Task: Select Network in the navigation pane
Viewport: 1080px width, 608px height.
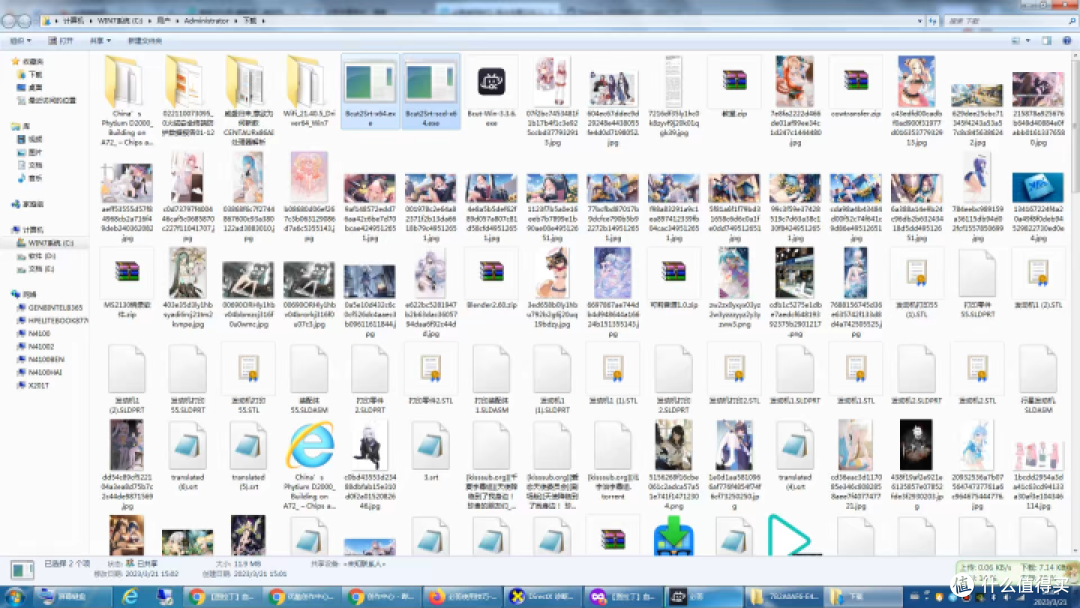Action: [24, 294]
